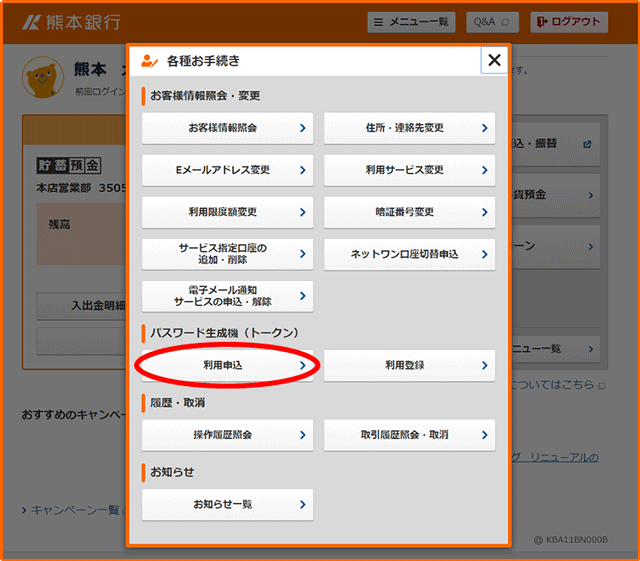Click the ログアウト button
This screenshot has width=640, height=561.
point(569,22)
